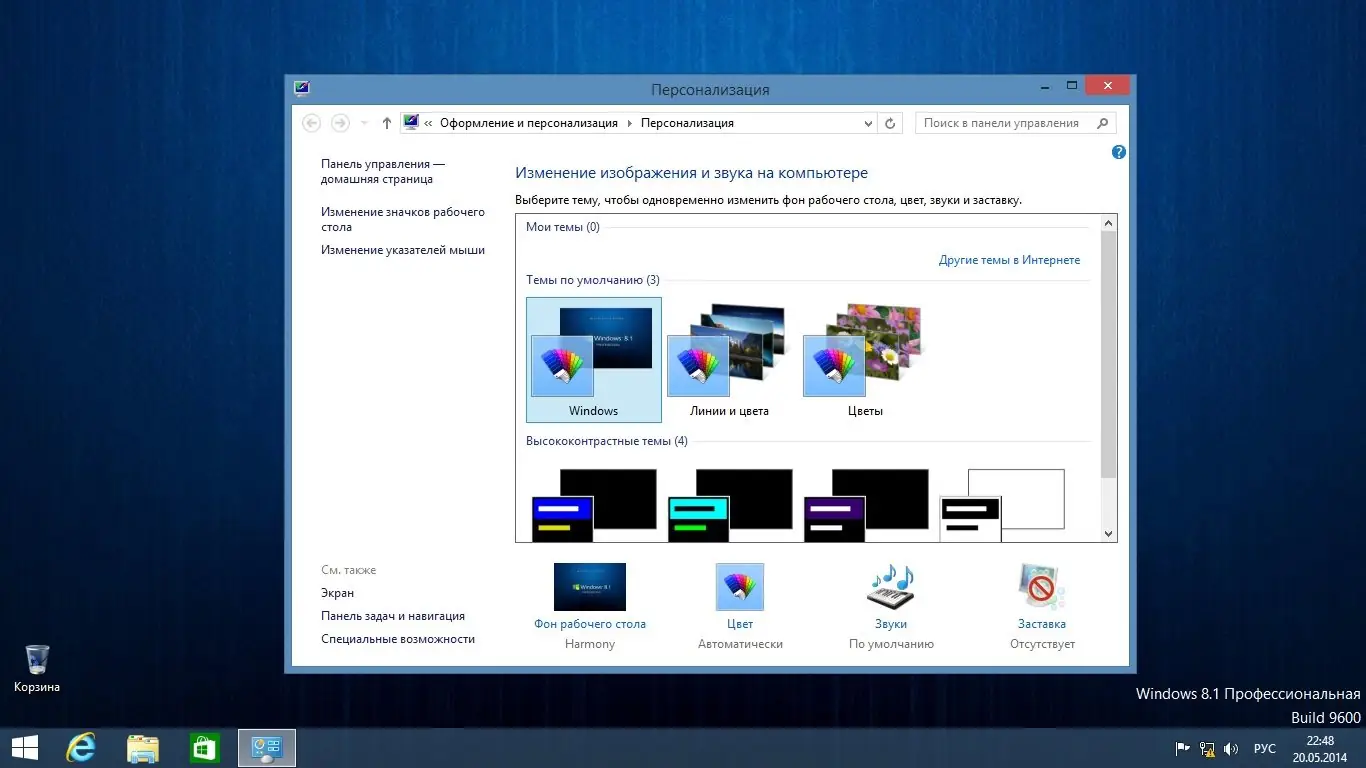Click the speaker icon in system tray
This screenshot has width=1366, height=768.
coord(1231,748)
